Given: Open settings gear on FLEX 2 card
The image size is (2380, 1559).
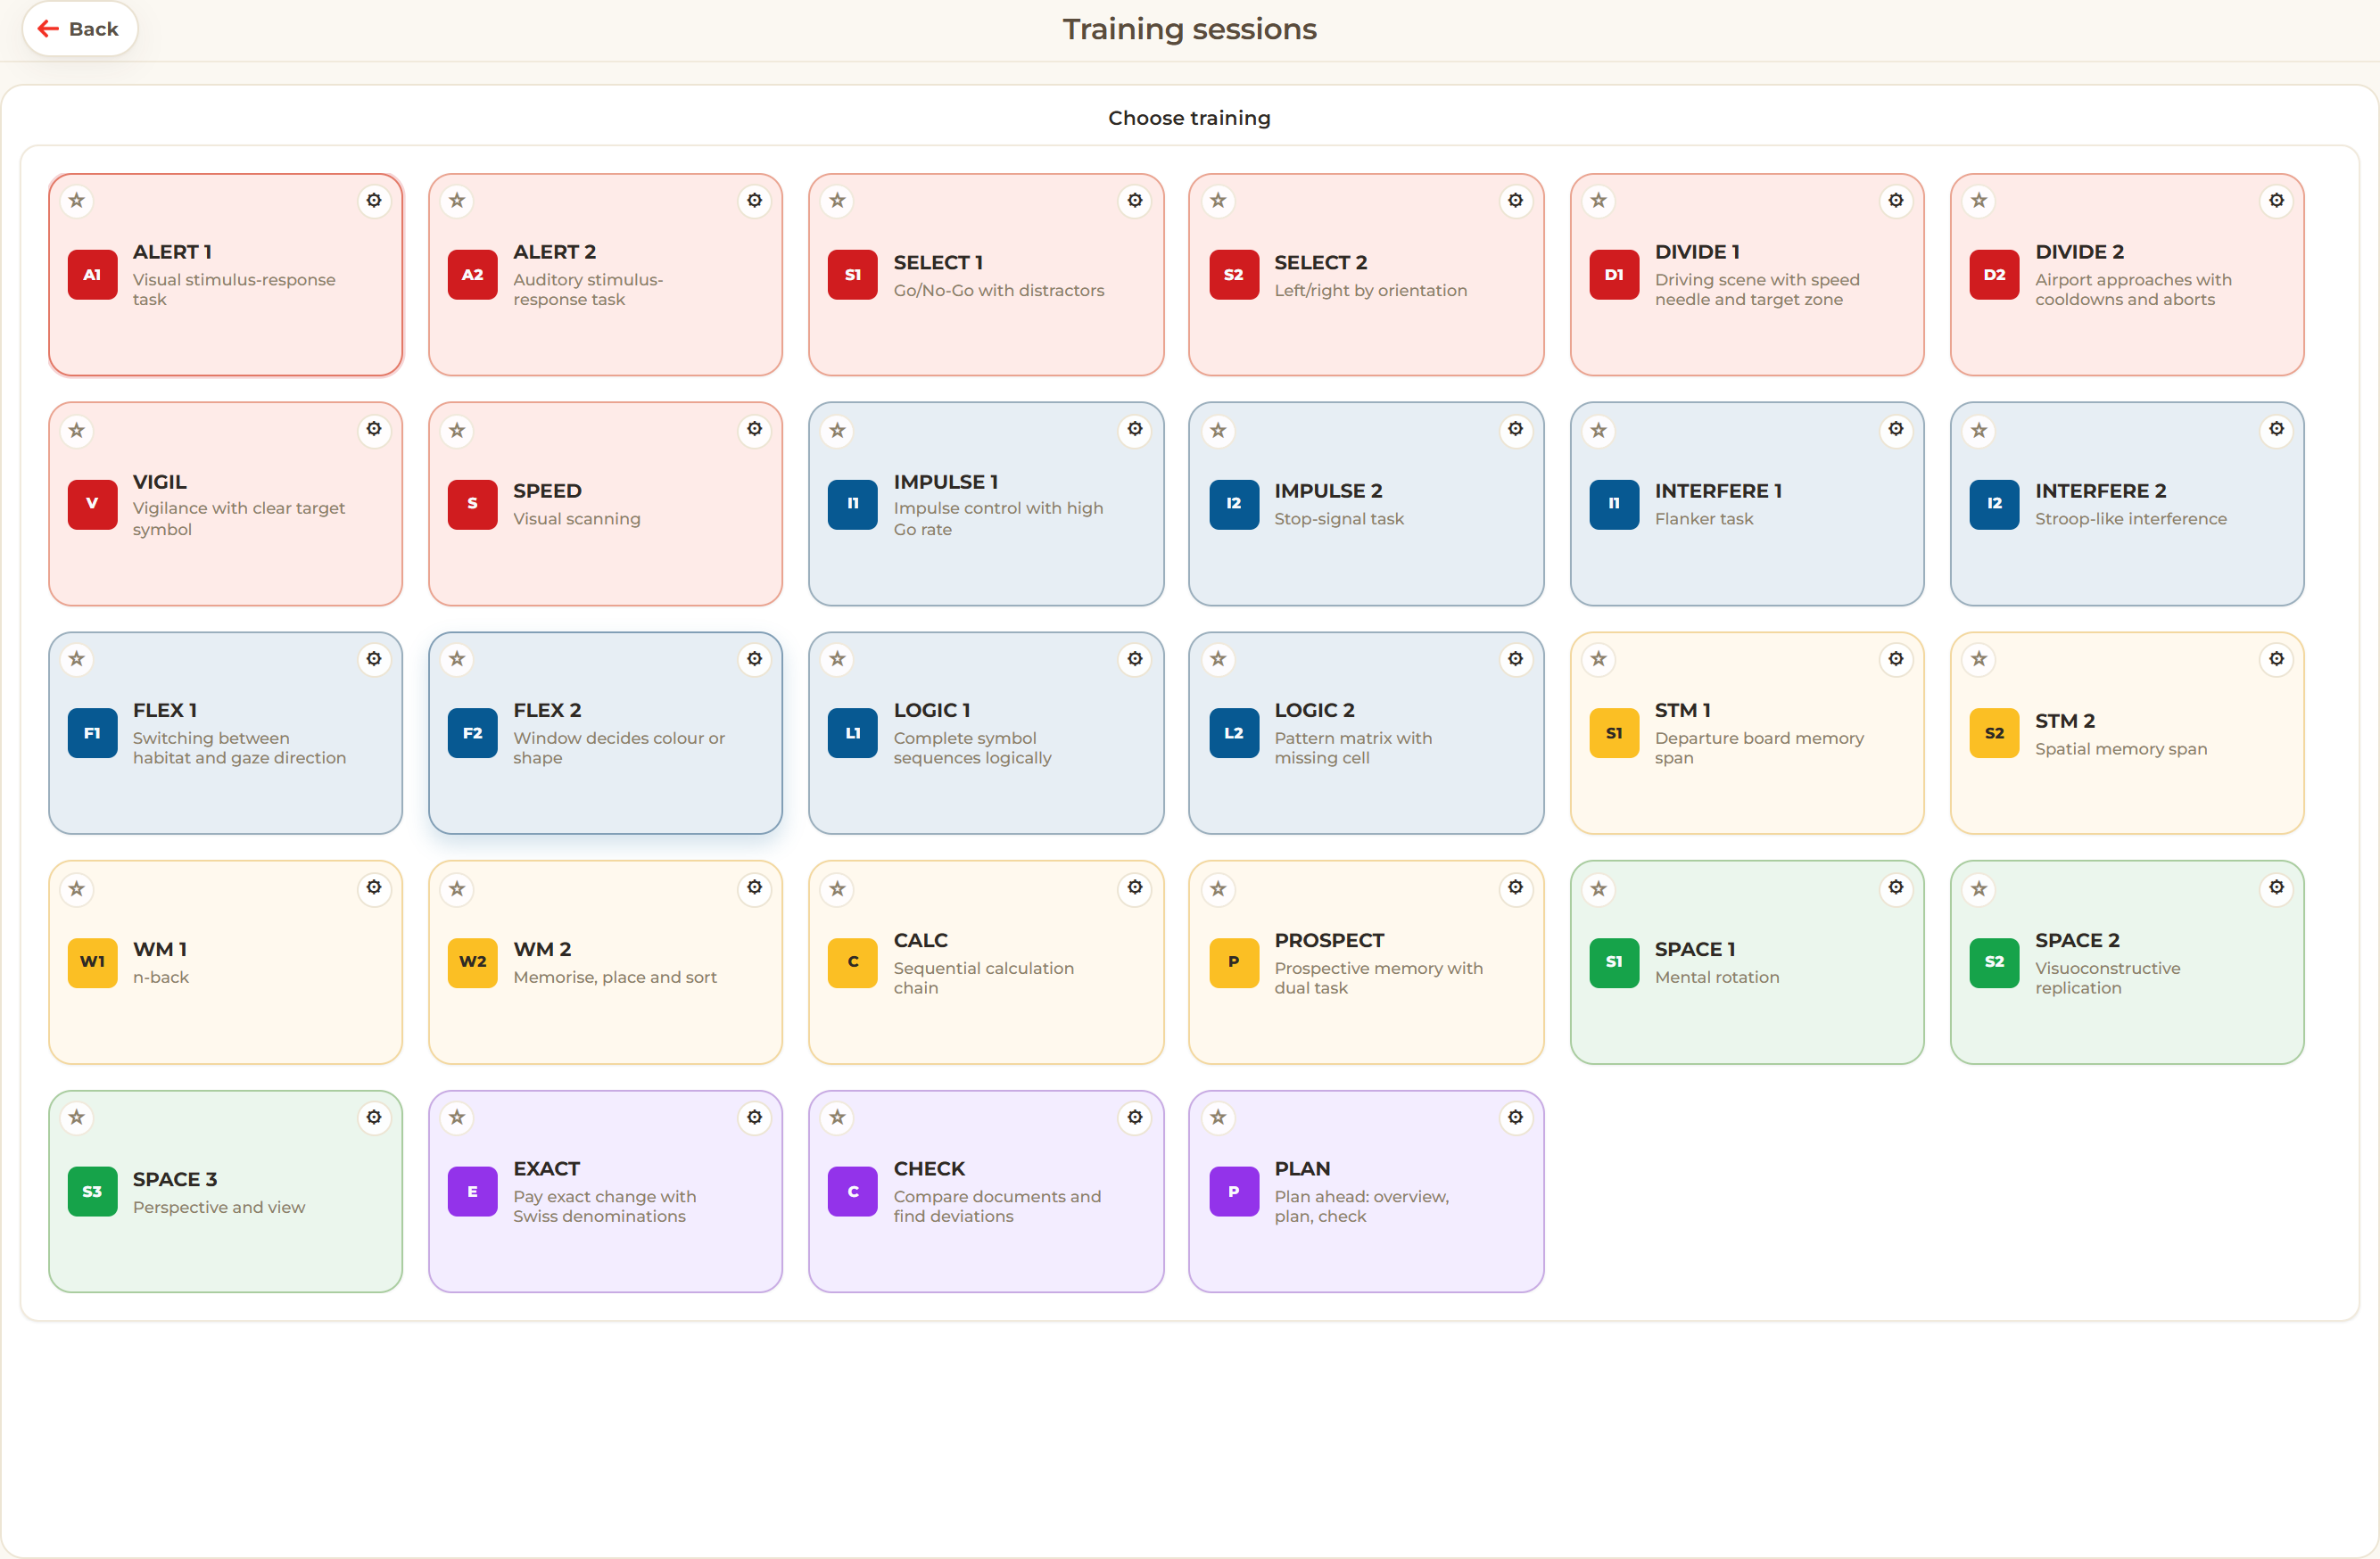Looking at the screenshot, I should (x=754, y=659).
